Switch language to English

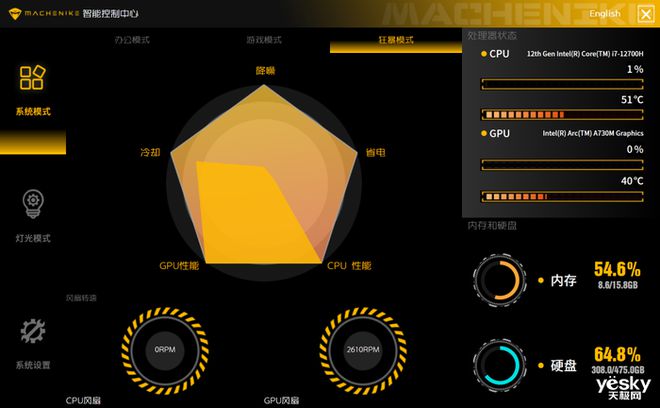[604, 13]
